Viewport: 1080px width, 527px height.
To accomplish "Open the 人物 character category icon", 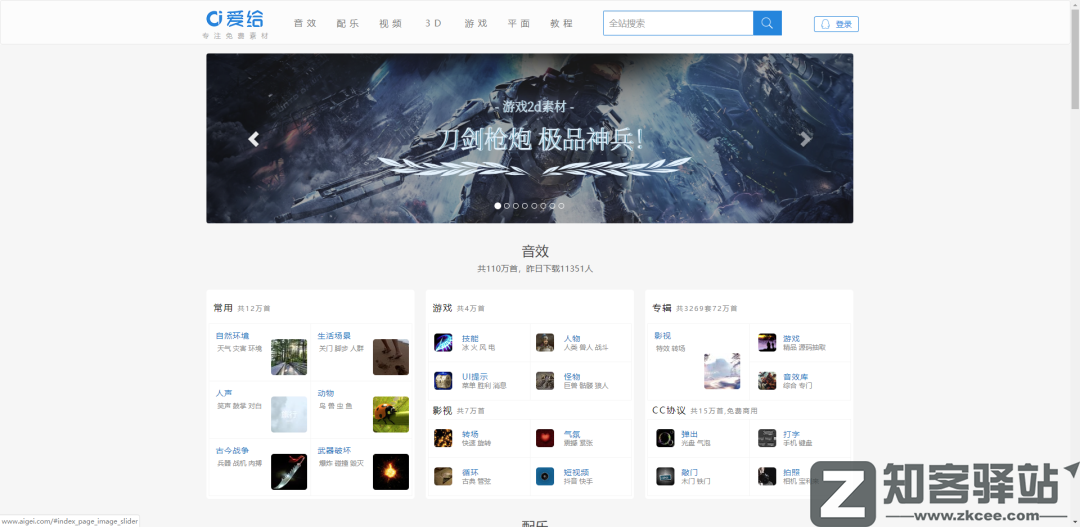I will [x=545, y=342].
